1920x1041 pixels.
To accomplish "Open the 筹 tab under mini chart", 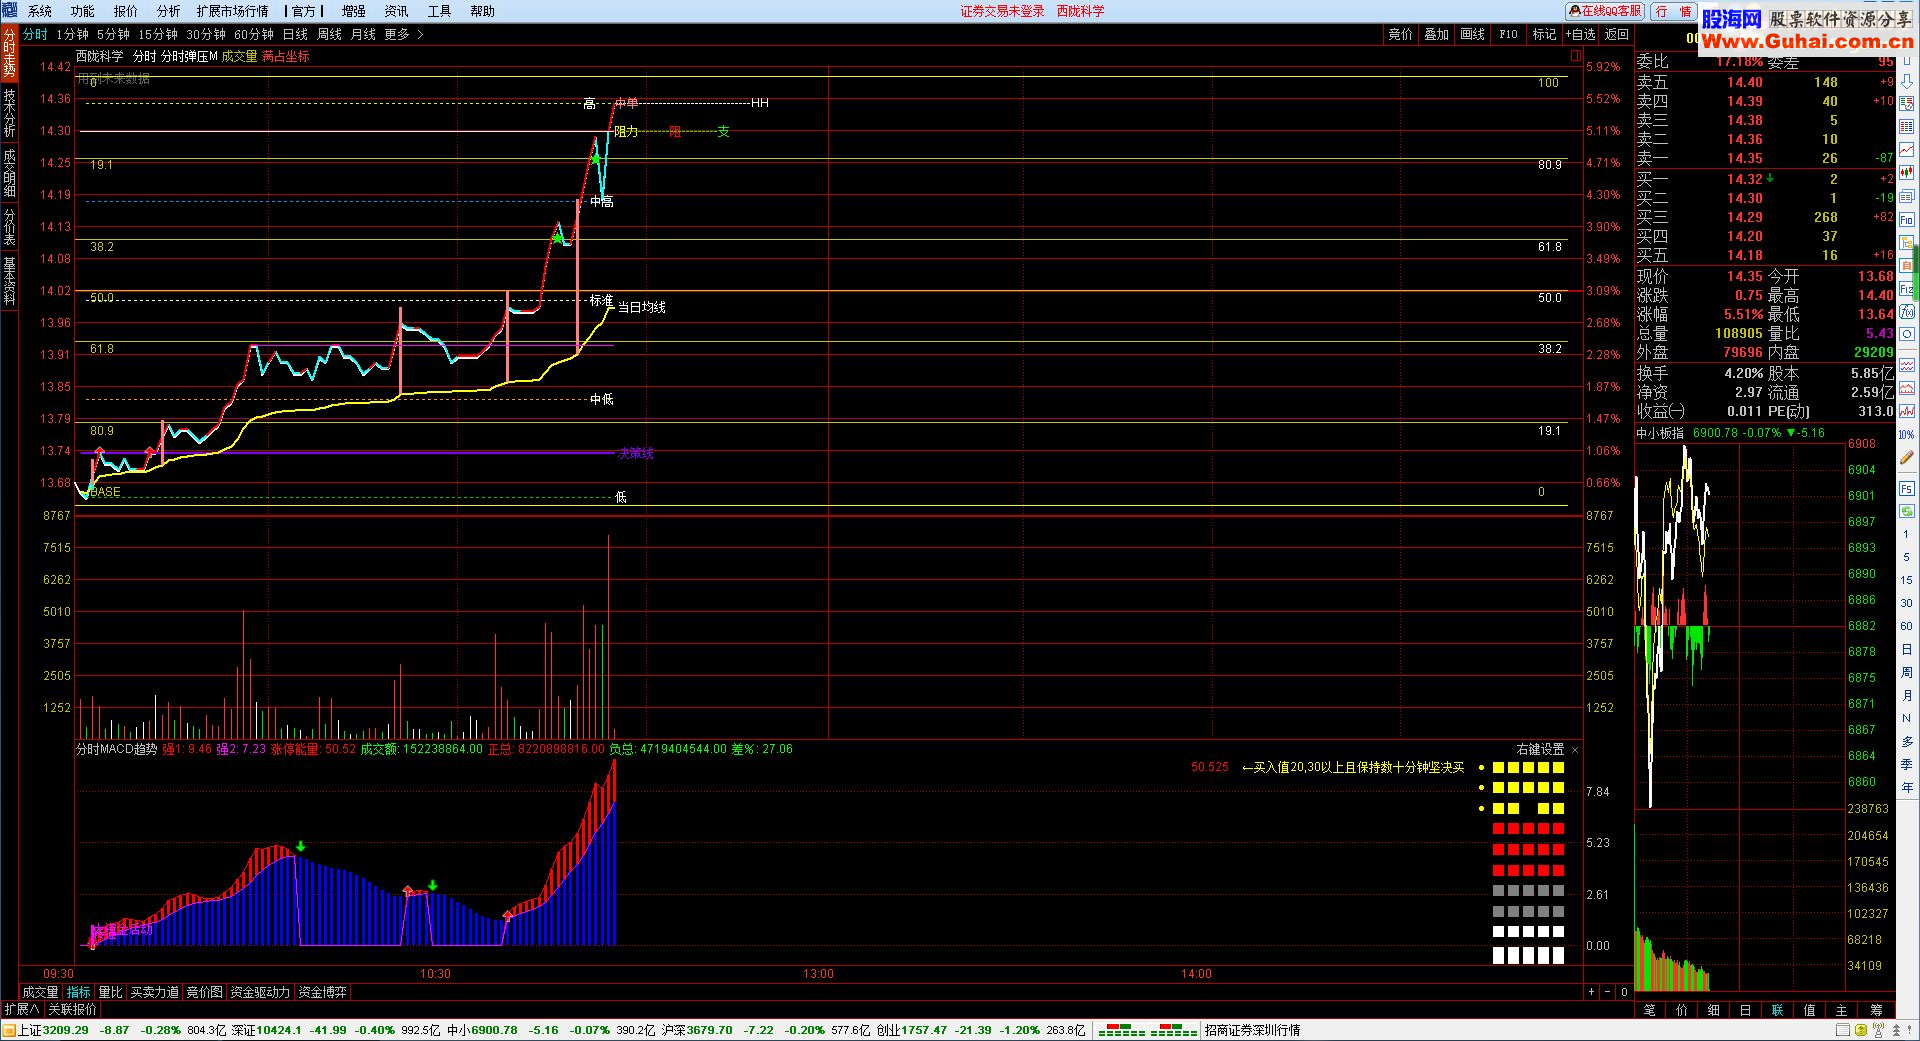I will coord(1876,1010).
